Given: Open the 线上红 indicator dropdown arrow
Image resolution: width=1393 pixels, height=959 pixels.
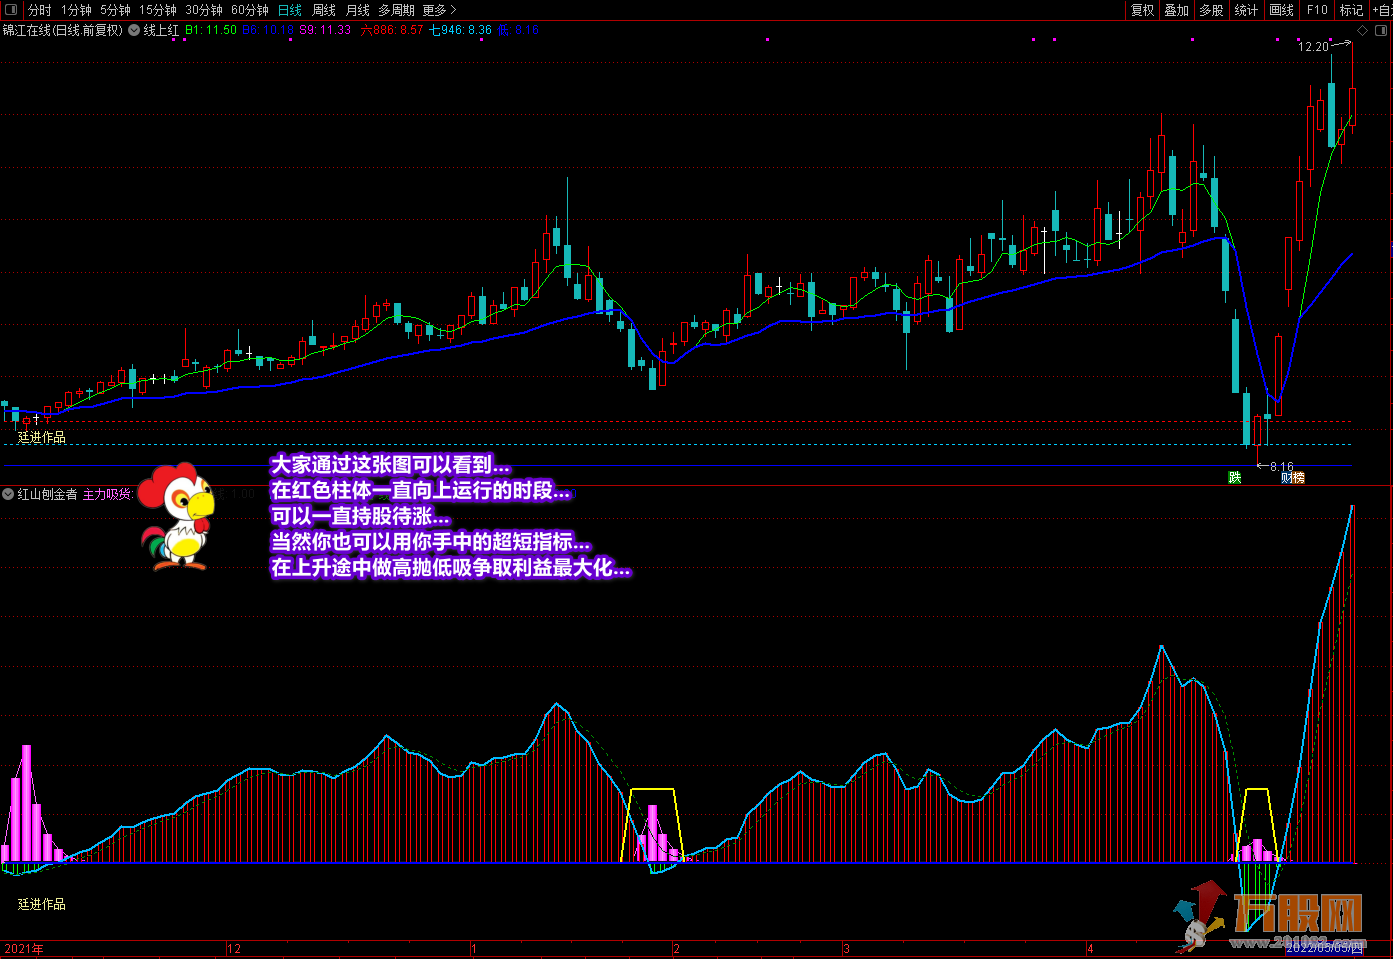Looking at the screenshot, I should [x=134, y=31].
